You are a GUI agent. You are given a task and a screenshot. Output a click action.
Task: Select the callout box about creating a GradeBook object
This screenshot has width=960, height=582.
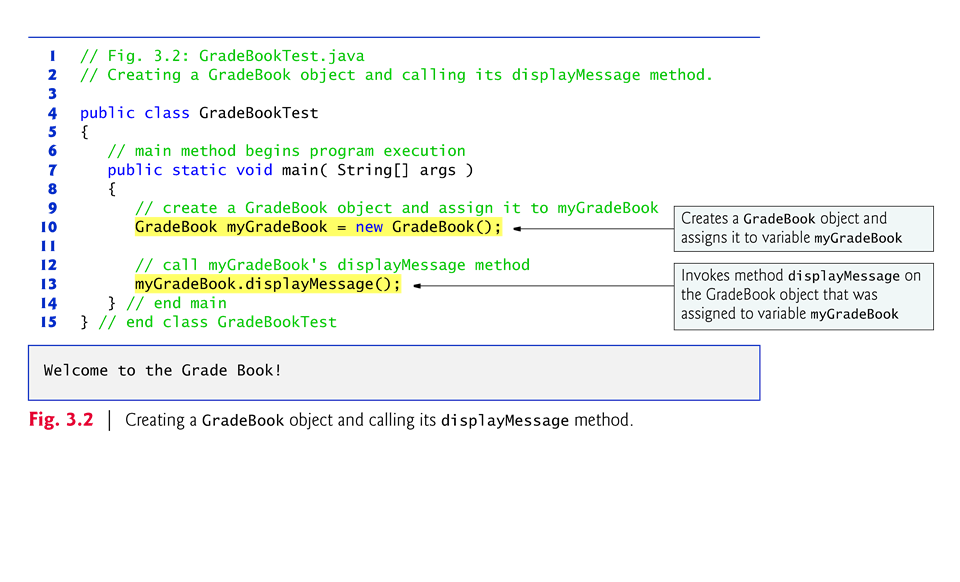tap(803, 229)
